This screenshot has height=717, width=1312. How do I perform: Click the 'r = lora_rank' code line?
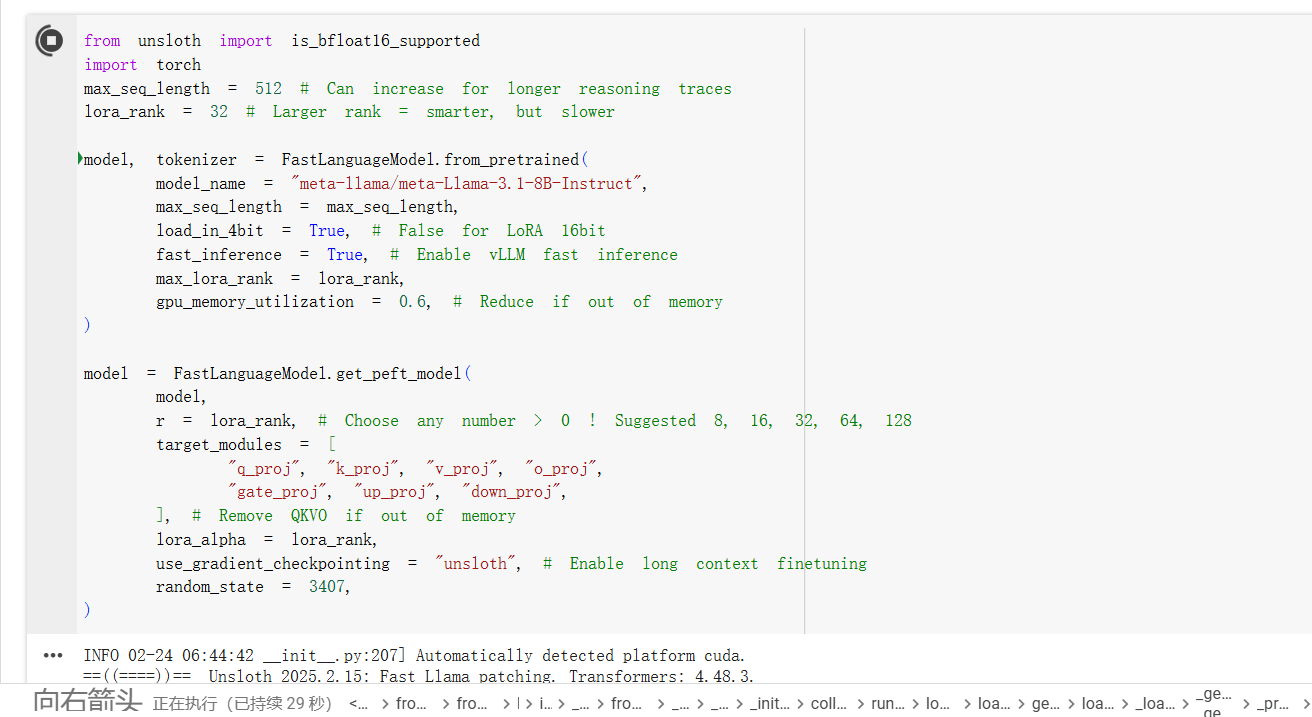pos(534,421)
